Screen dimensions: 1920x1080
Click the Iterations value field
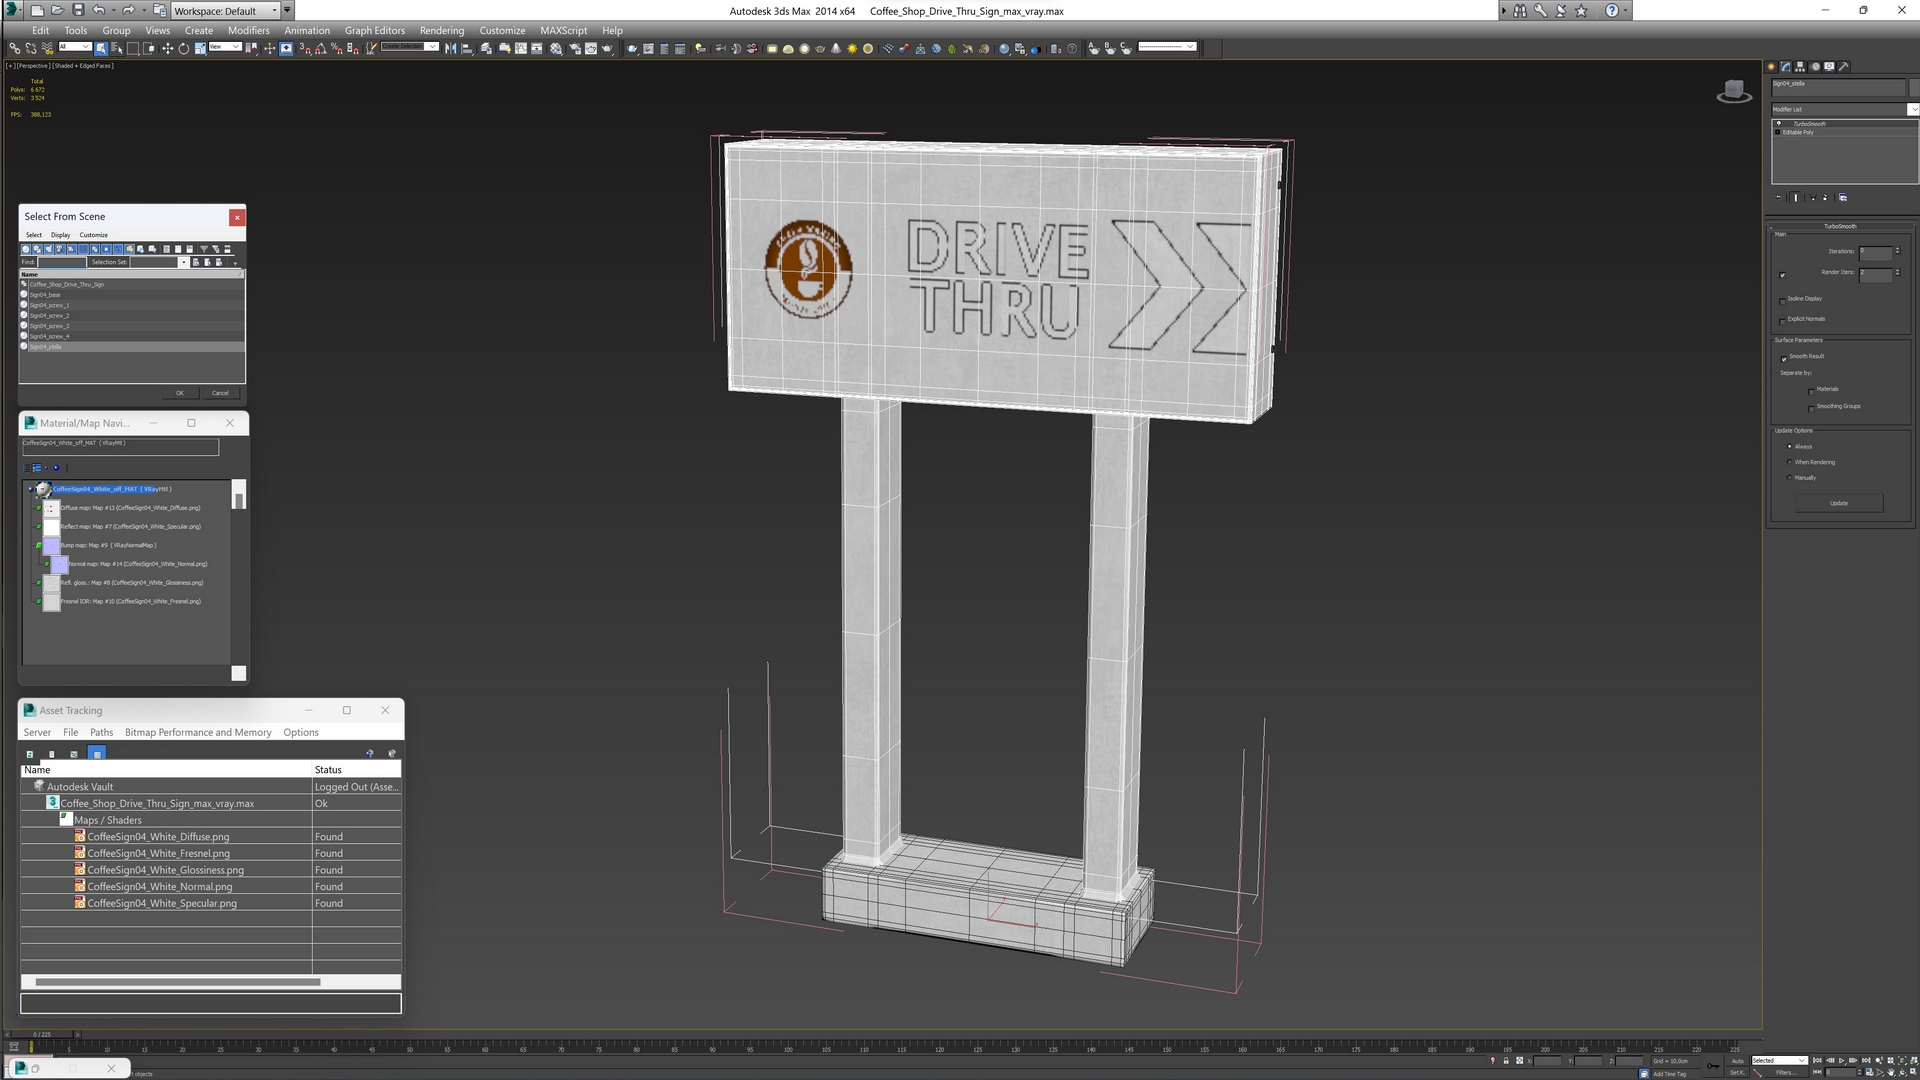point(1875,253)
